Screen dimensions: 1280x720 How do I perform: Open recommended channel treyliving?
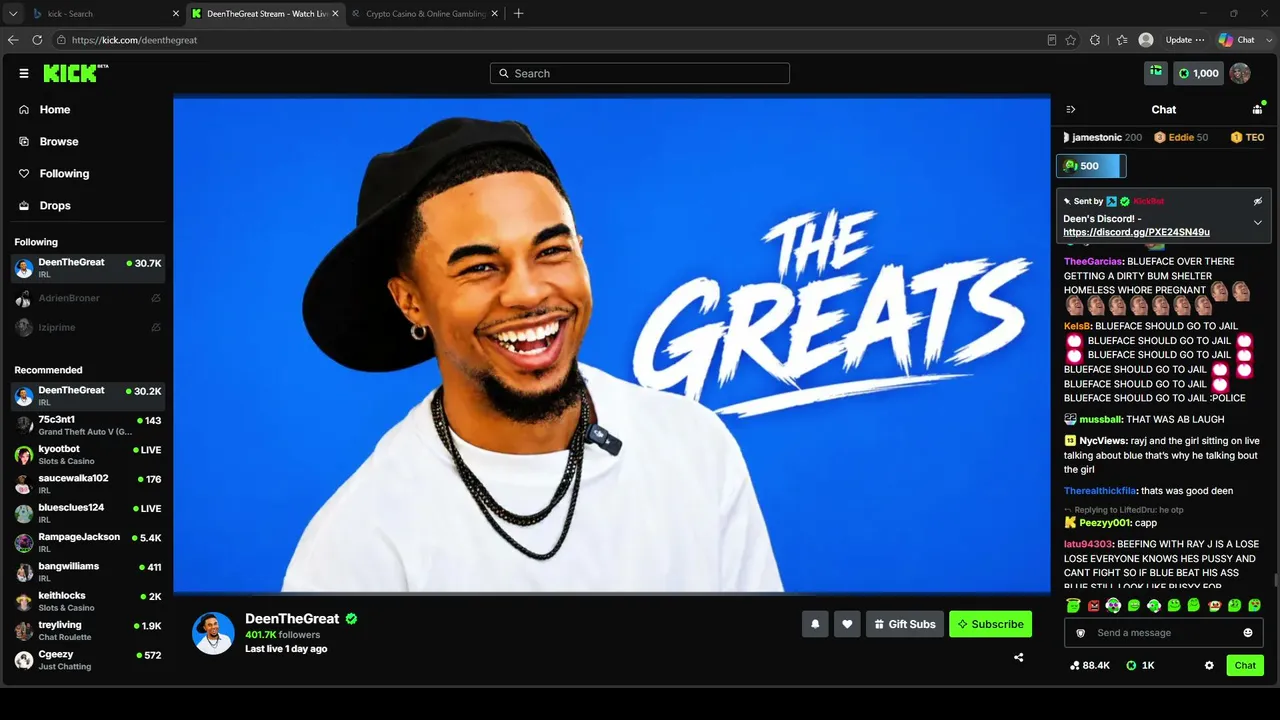pyautogui.click(x=88, y=631)
